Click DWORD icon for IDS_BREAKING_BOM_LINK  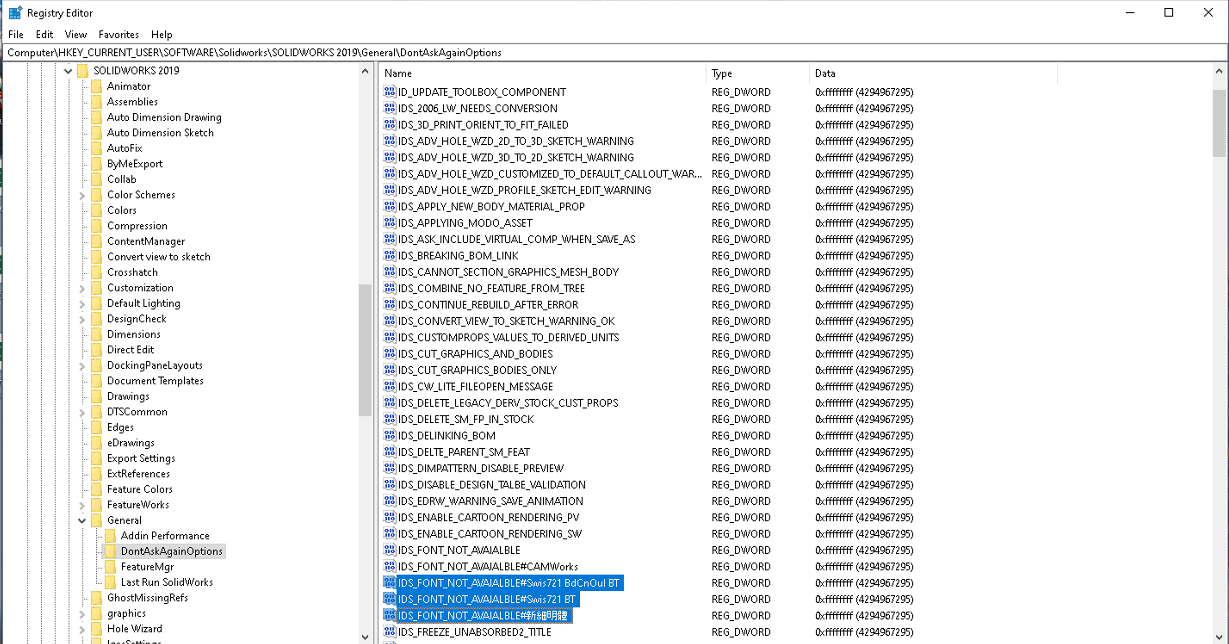390,256
